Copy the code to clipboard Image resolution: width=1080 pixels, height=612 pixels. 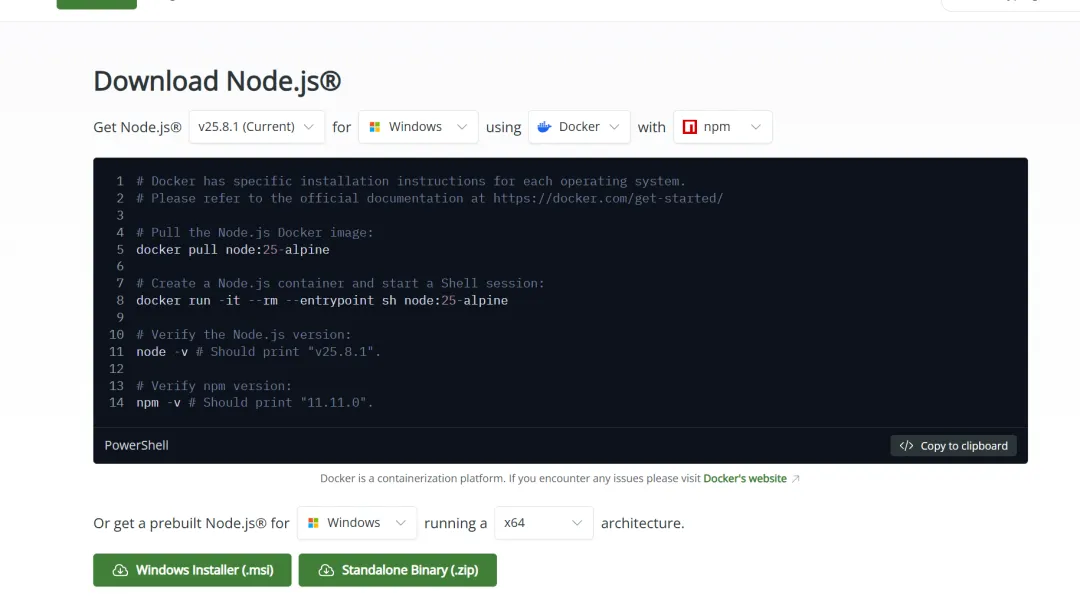tap(953, 445)
